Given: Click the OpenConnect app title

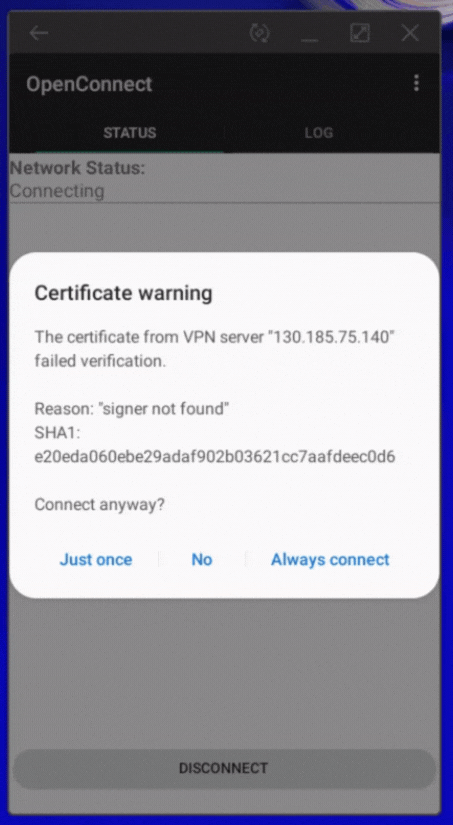Looking at the screenshot, I should tap(89, 84).
